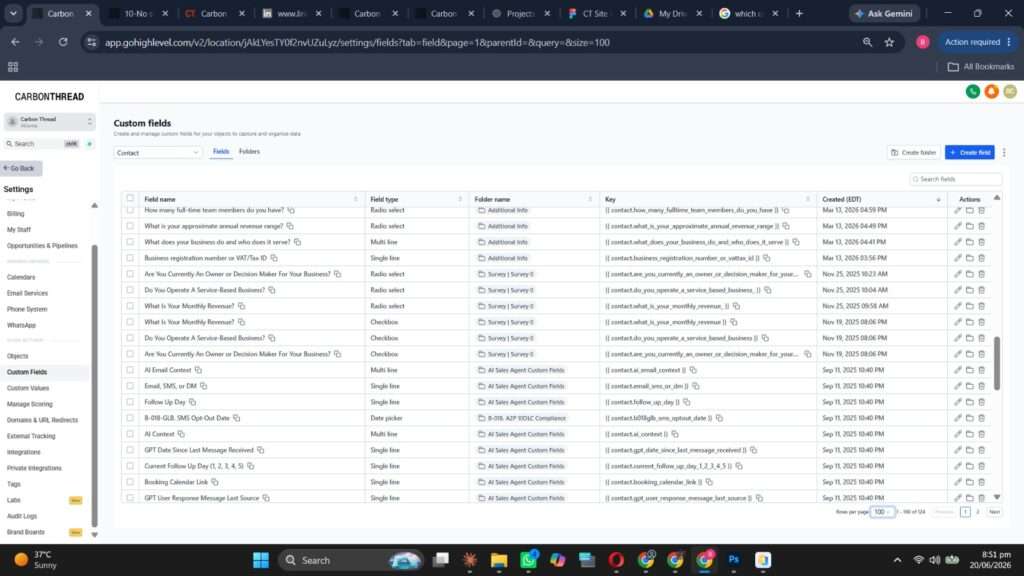1024x576 pixels.
Task: Delete the Follow Up Day field
Action: coord(981,402)
